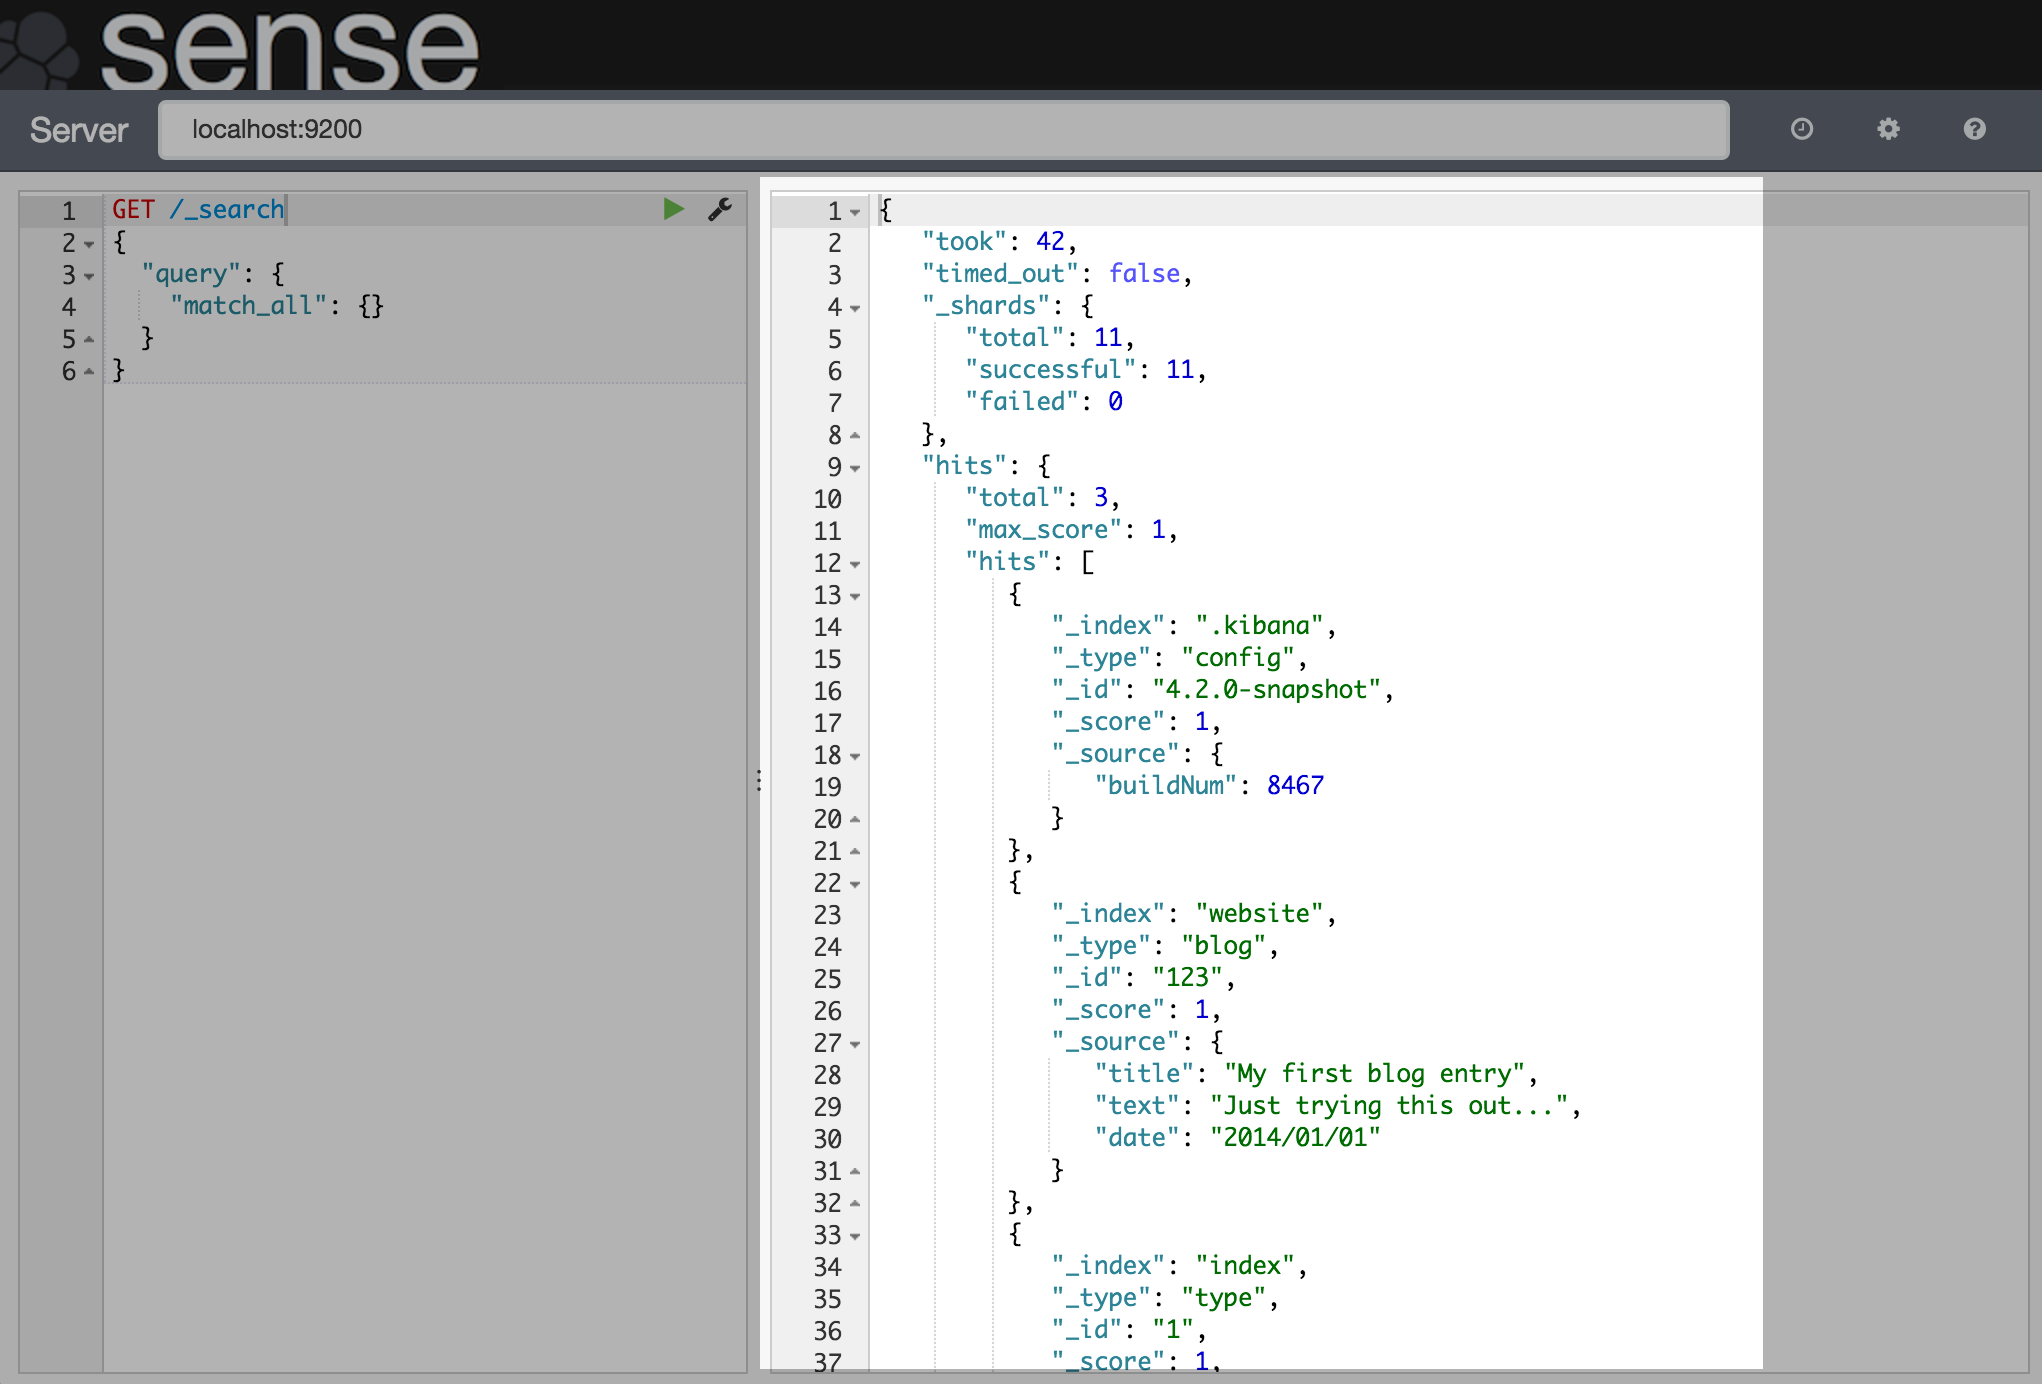
Task: Collapse the hits array fold on line 12
Action: click(x=855, y=564)
